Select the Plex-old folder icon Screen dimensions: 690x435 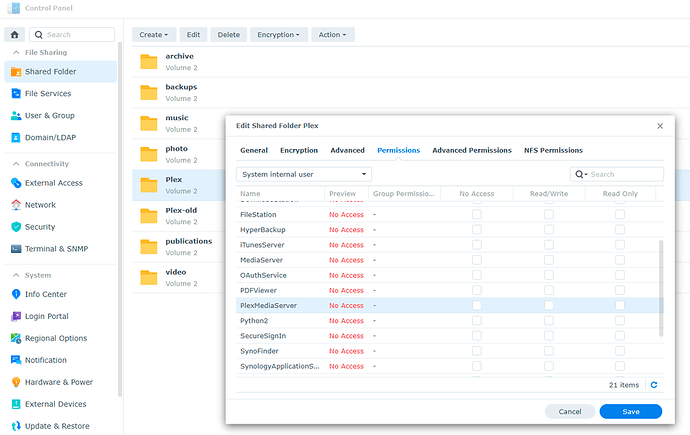149,216
